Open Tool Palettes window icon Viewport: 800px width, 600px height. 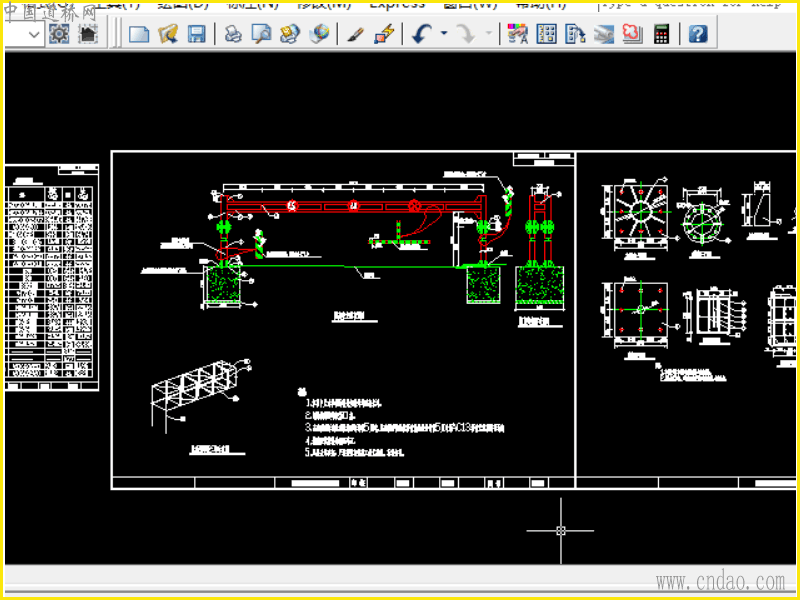pyautogui.click(x=575, y=35)
